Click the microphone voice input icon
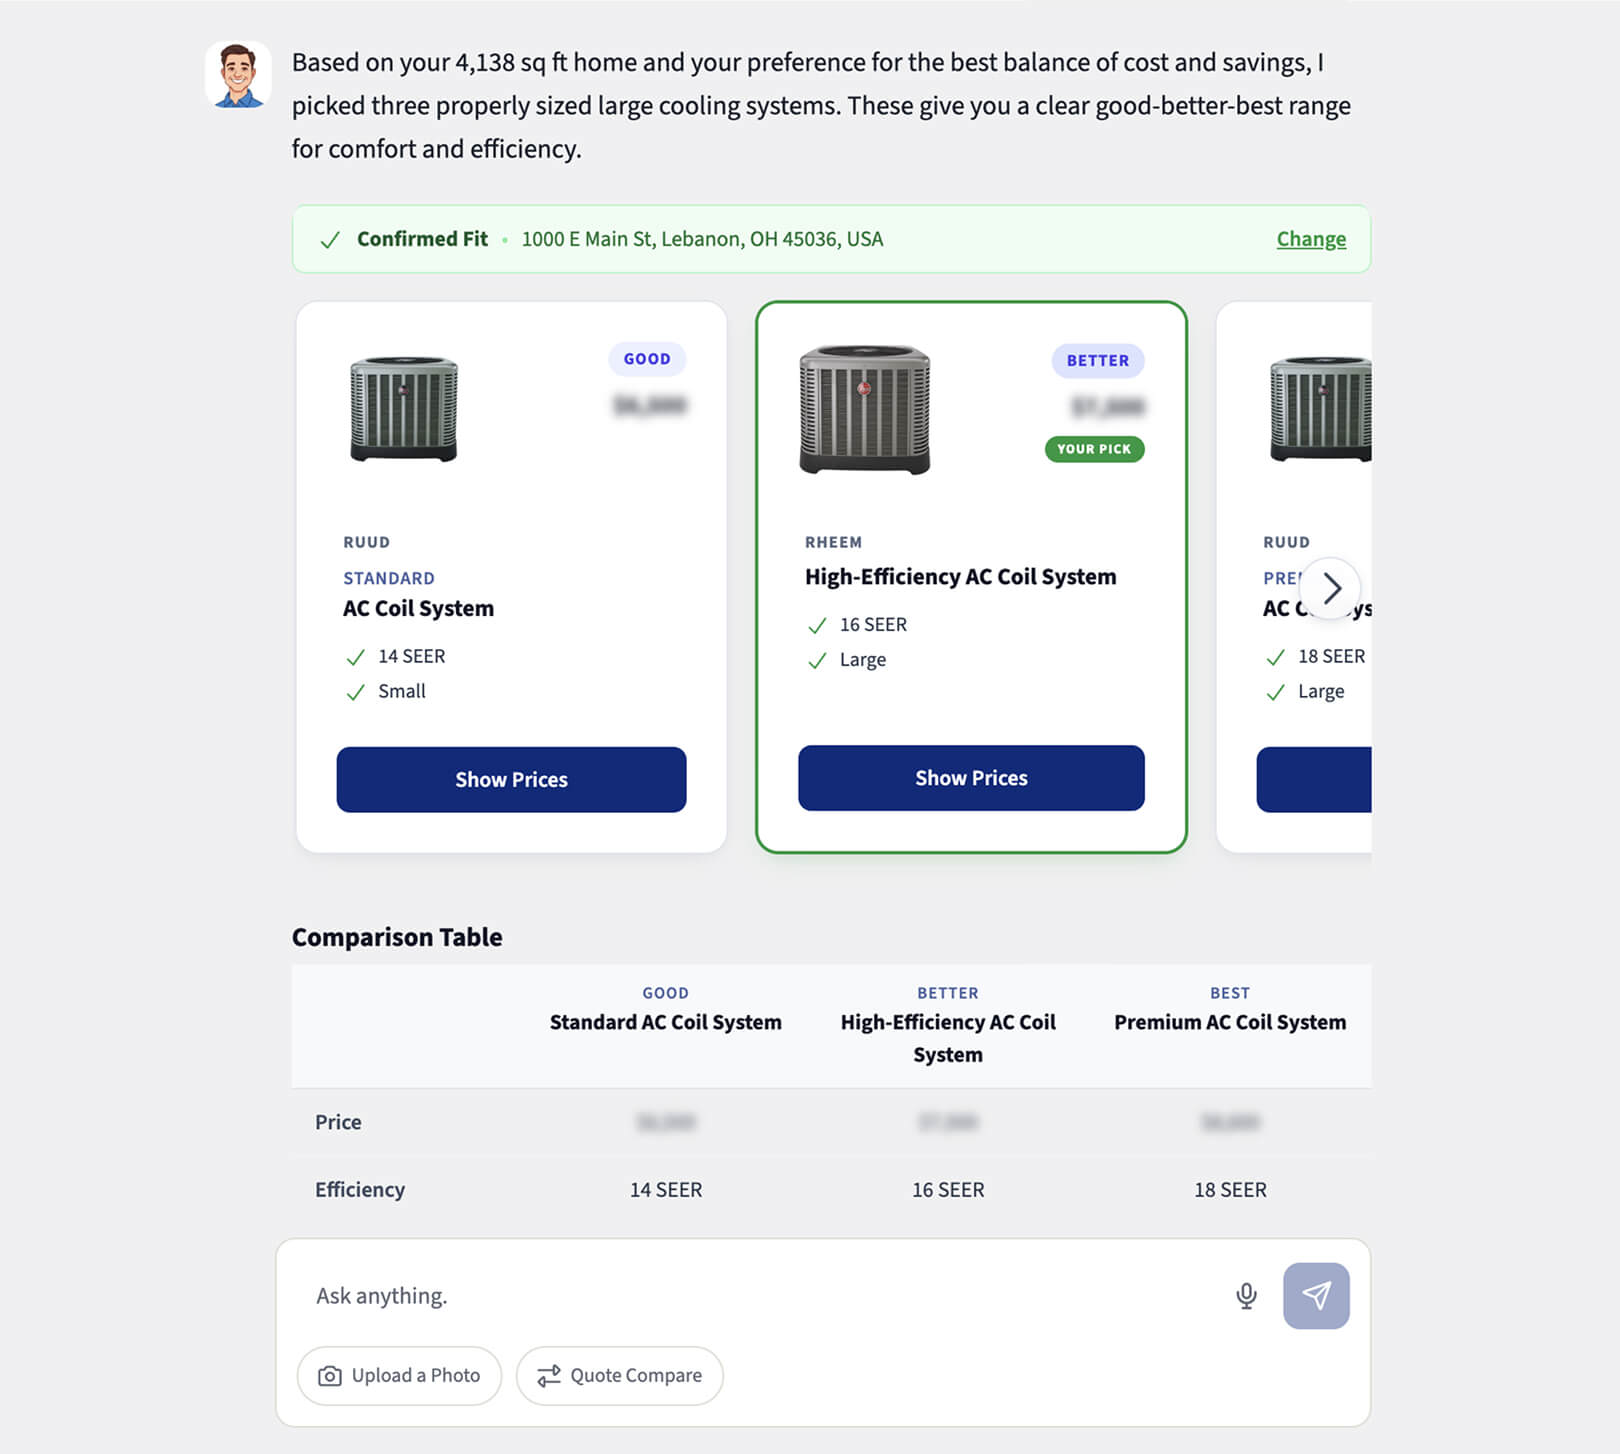The width and height of the screenshot is (1620, 1454). click(x=1246, y=1296)
